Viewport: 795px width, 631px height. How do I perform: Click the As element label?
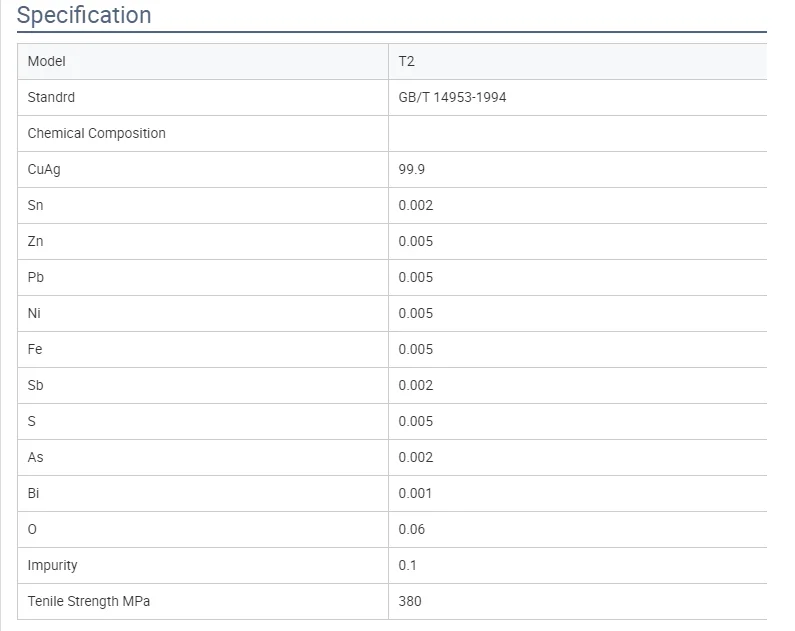(36, 457)
